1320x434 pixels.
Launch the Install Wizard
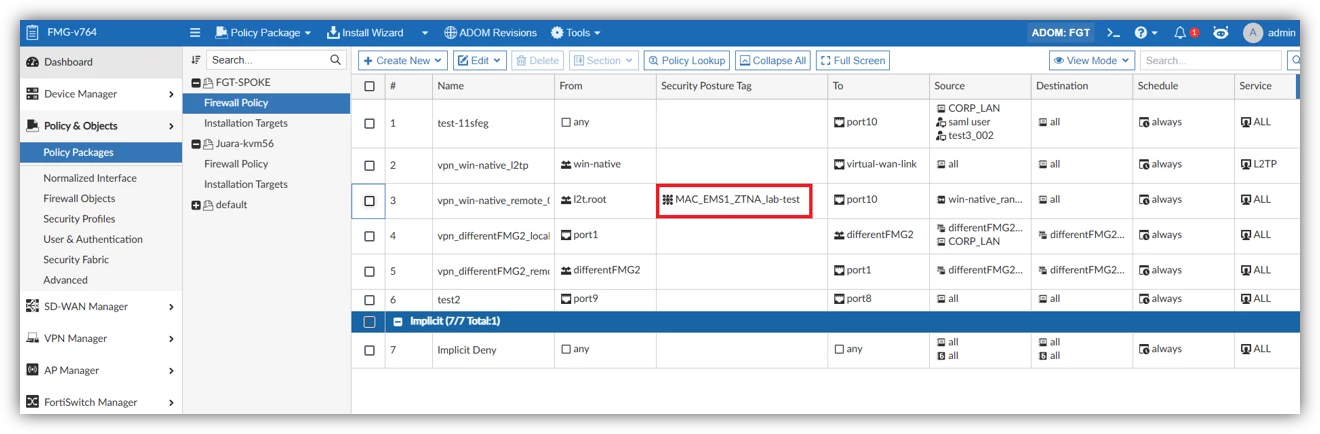coord(366,33)
